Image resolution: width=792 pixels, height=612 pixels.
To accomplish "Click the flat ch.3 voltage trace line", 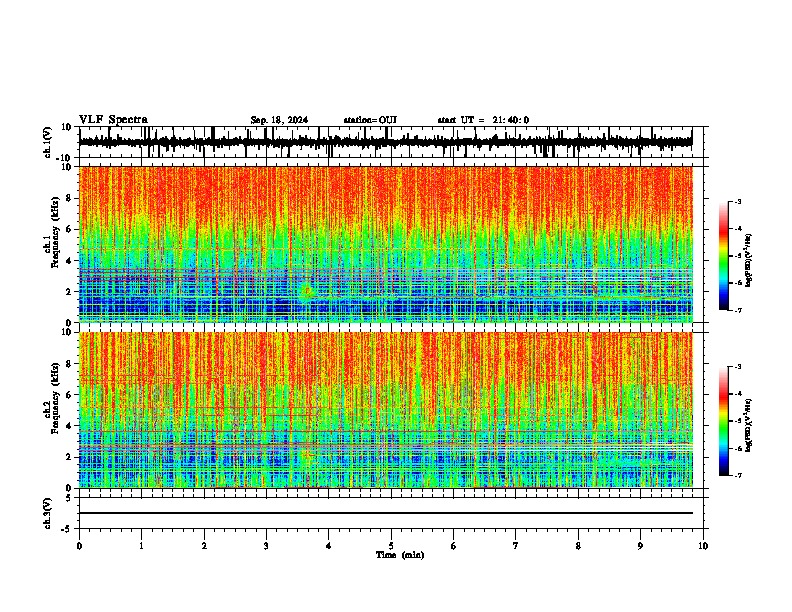I will click(x=385, y=513).
